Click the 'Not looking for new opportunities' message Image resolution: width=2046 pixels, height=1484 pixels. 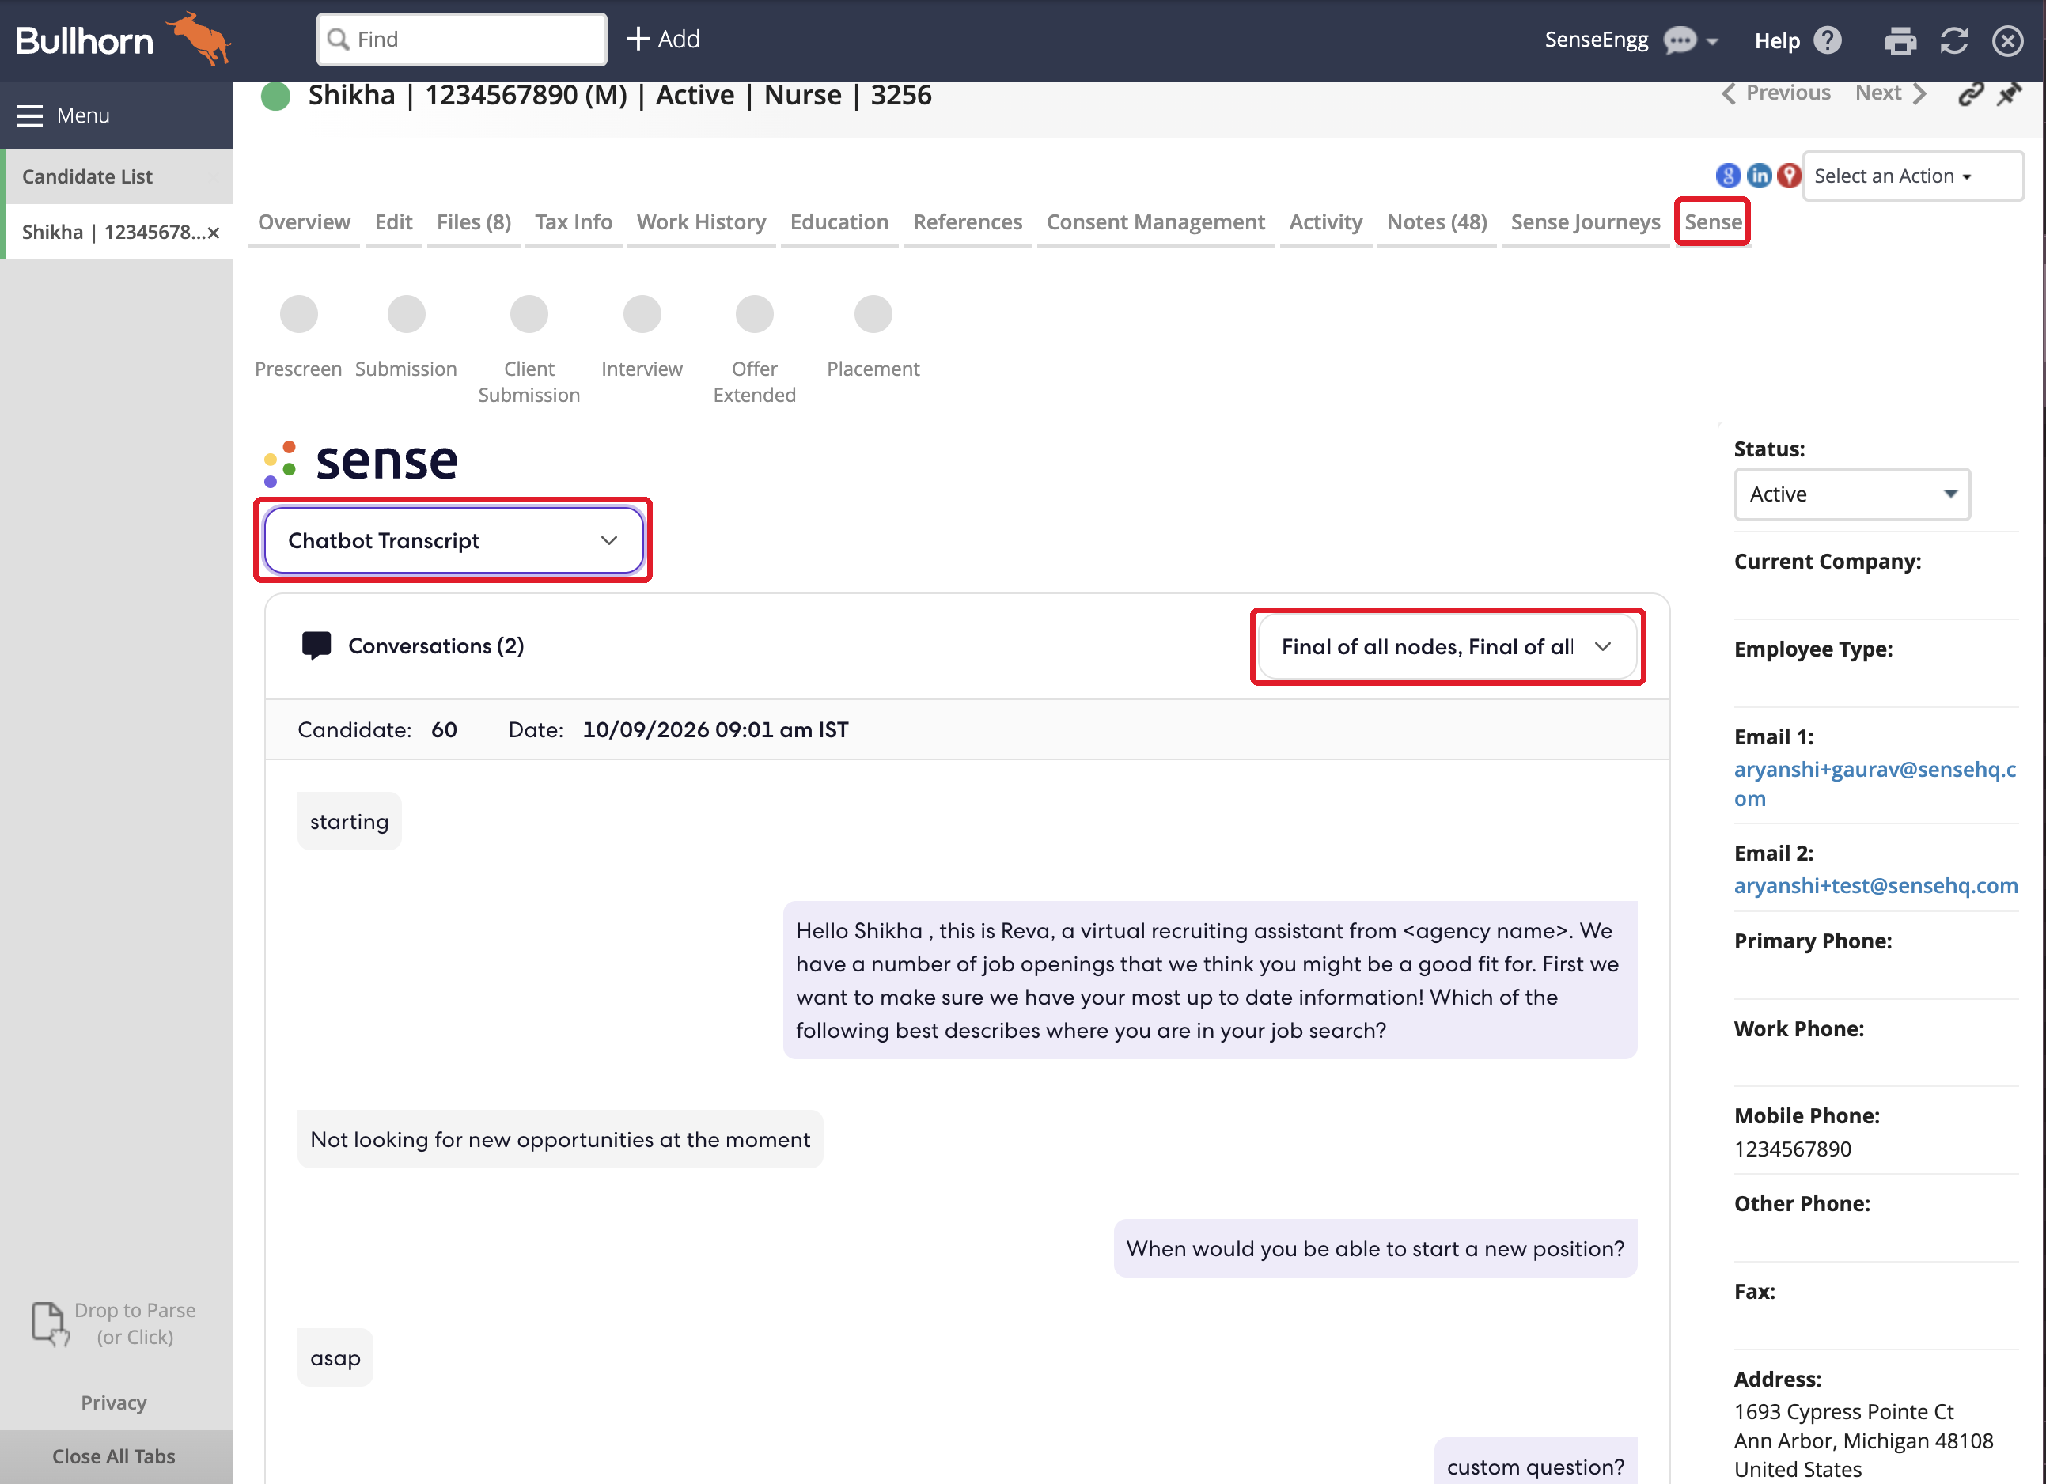click(x=560, y=1140)
